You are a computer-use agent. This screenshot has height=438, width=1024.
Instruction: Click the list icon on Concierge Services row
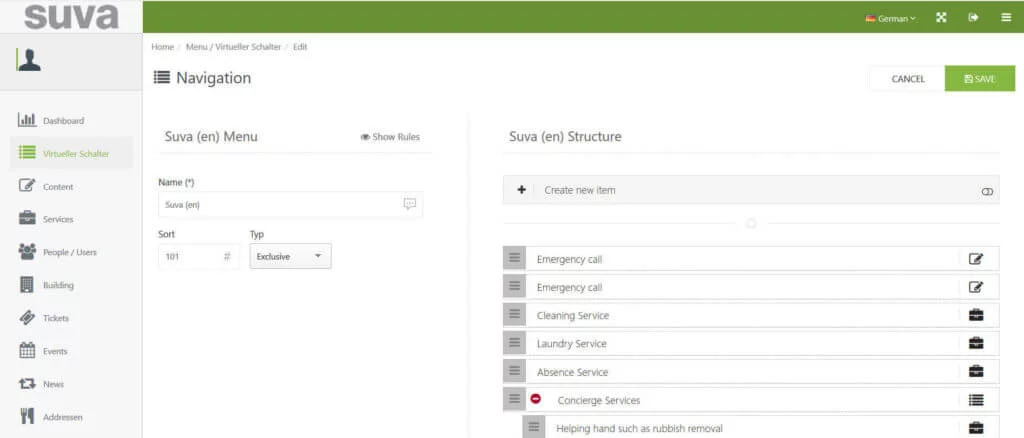tap(976, 400)
